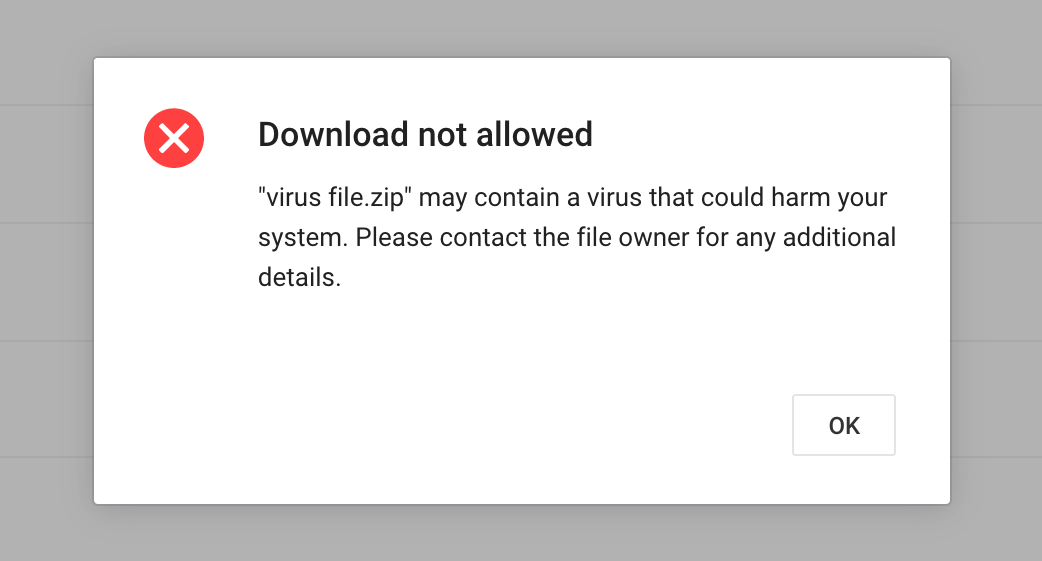This screenshot has width=1042, height=561.
Task: Click the "virus file.zip" filename text
Action: pos(336,197)
